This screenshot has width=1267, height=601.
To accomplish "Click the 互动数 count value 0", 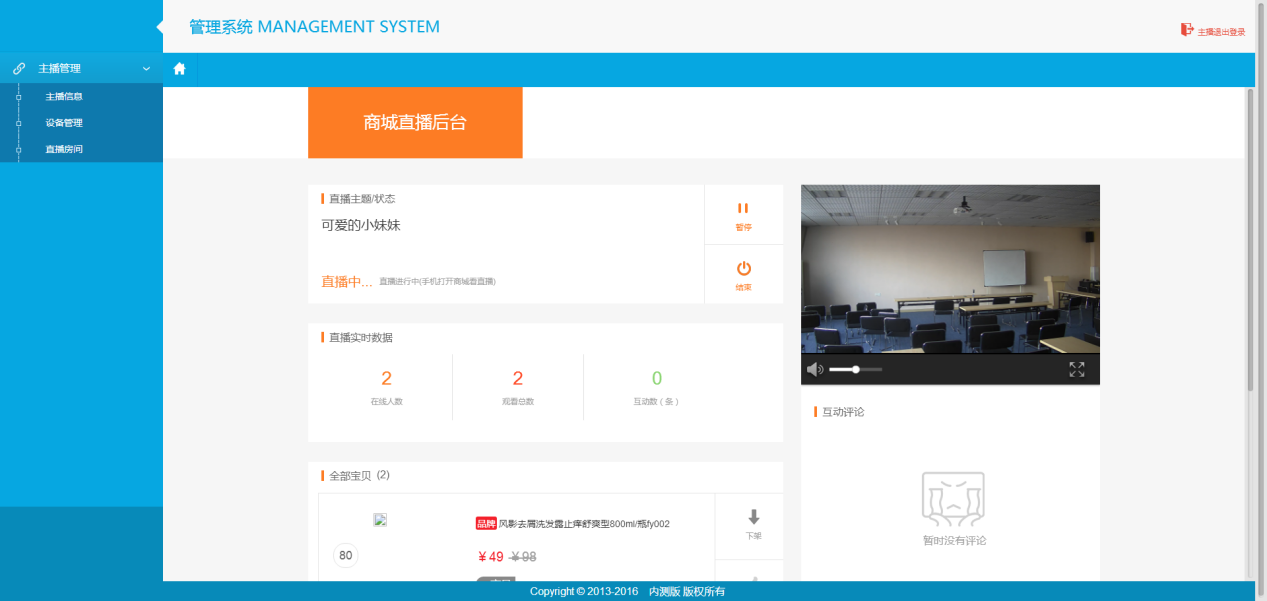I will (x=657, y=378).
